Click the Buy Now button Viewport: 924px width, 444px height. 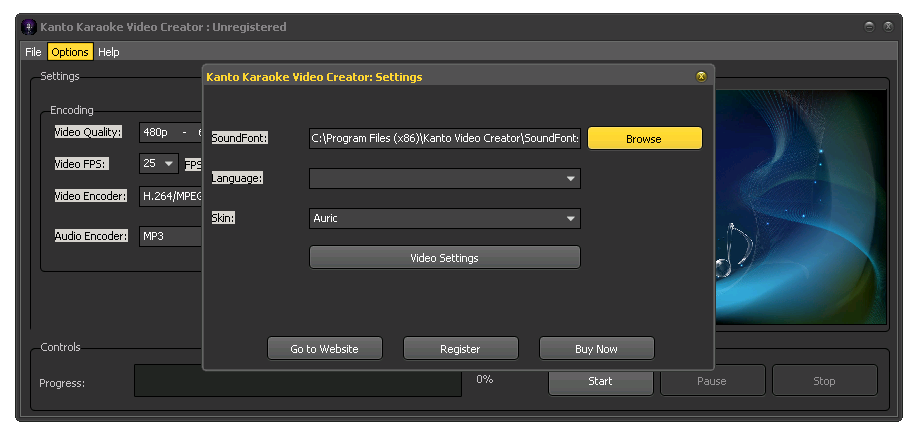[x=596, y=348]
